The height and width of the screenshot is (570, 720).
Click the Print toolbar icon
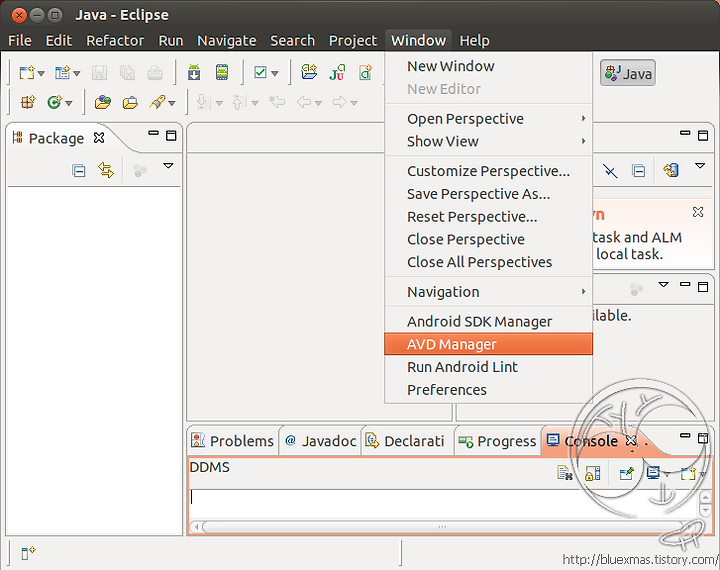[x=155, y=73]
